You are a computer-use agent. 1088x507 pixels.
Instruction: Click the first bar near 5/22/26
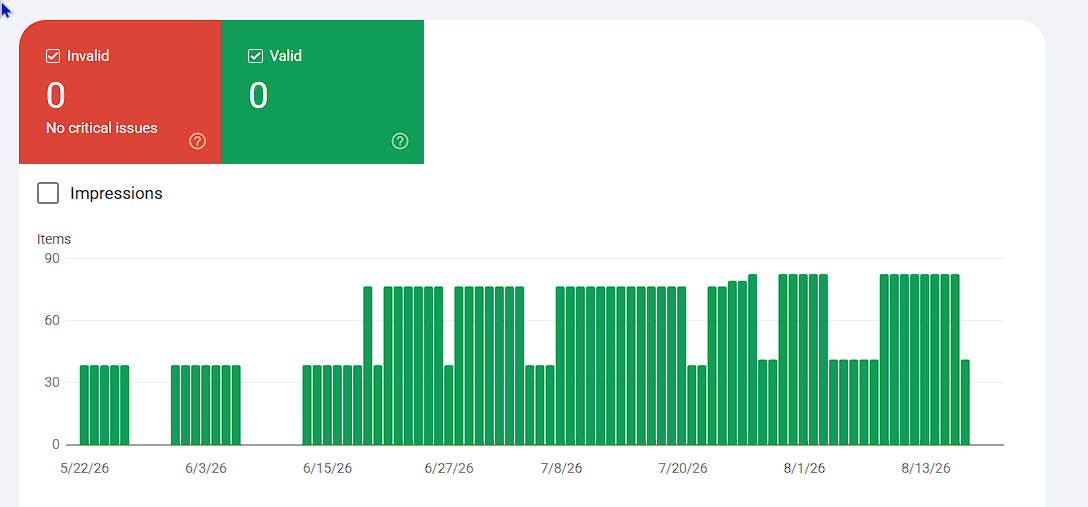[x=85, y=405]
